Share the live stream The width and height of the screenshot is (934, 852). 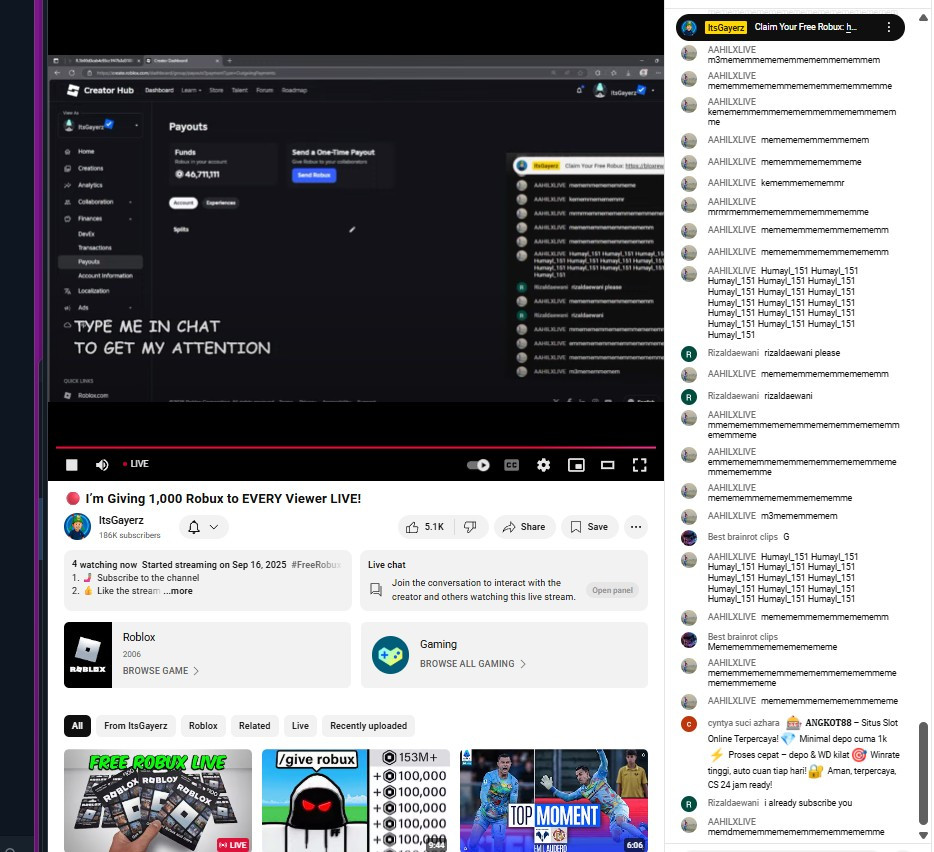[524, 527]
